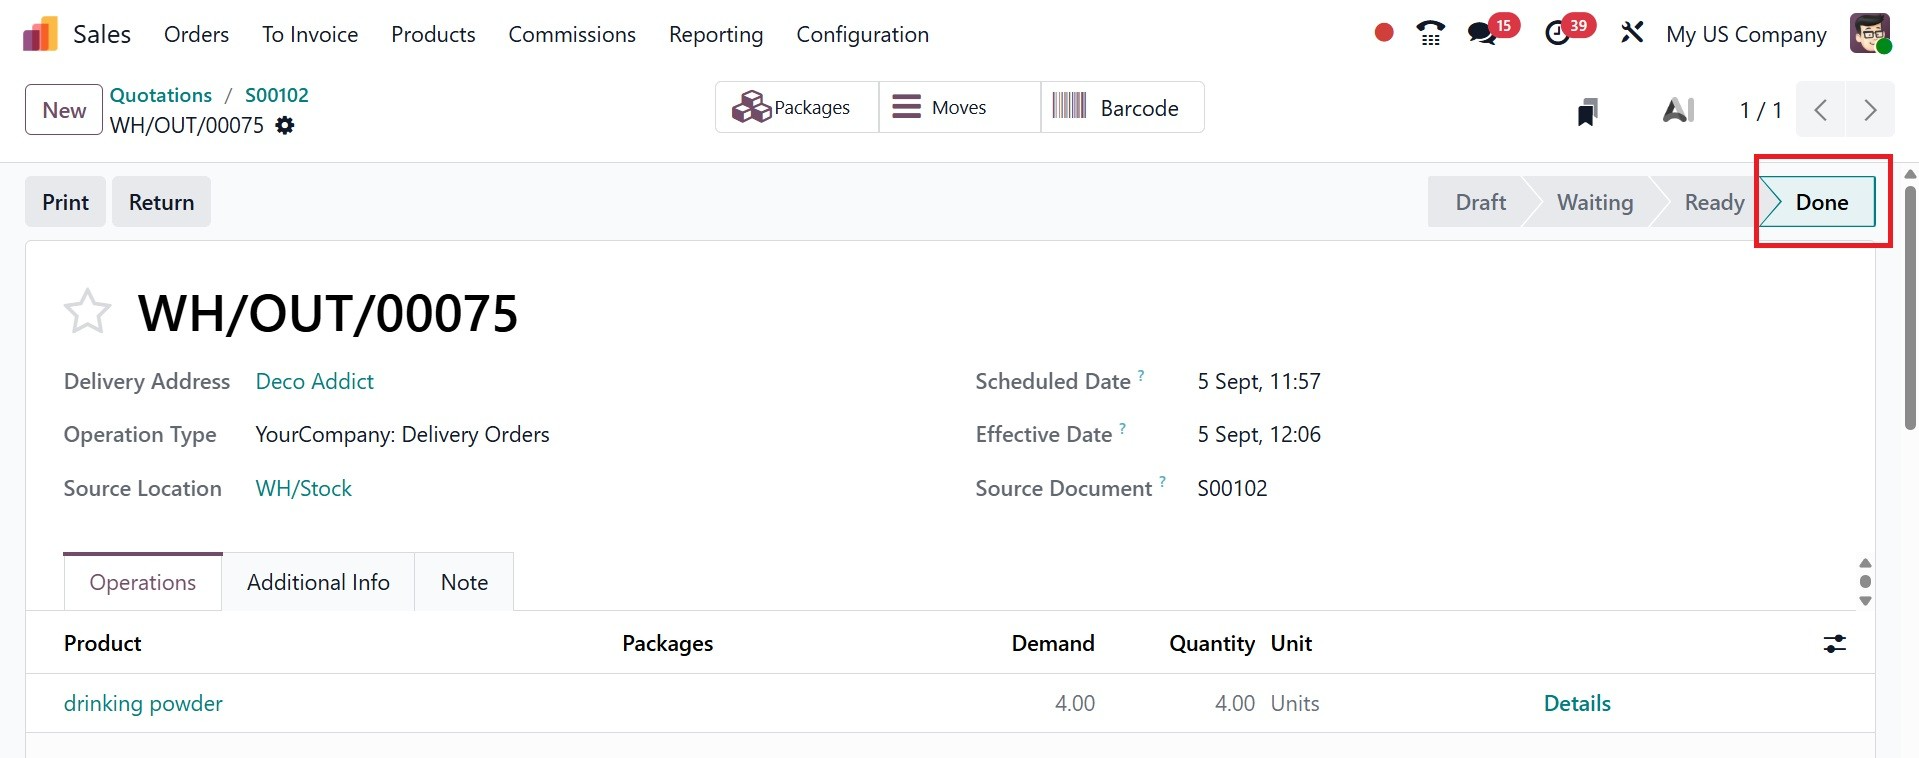
Task: Click the Sales app logo icon
Action: point(40,34)
